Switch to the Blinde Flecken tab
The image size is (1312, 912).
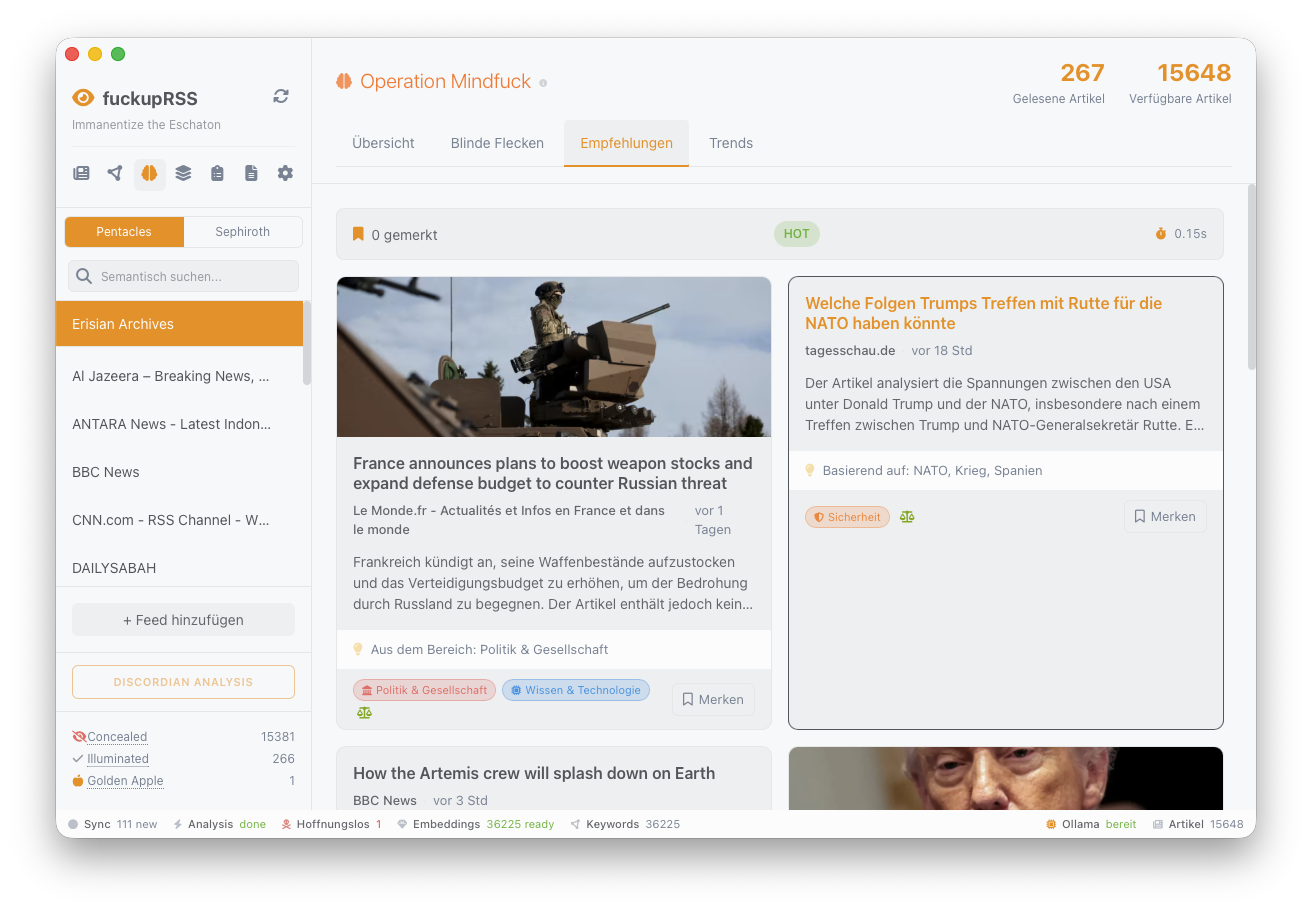click(x=497, y=143)
